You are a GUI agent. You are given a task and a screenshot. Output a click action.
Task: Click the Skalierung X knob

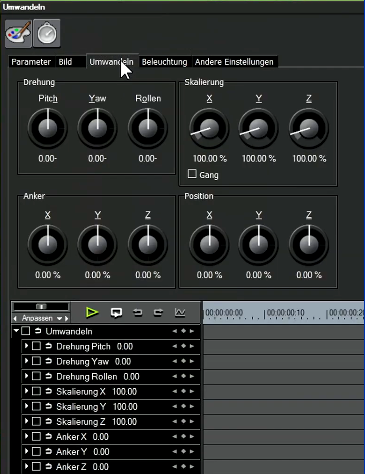[x=209, y=128]
